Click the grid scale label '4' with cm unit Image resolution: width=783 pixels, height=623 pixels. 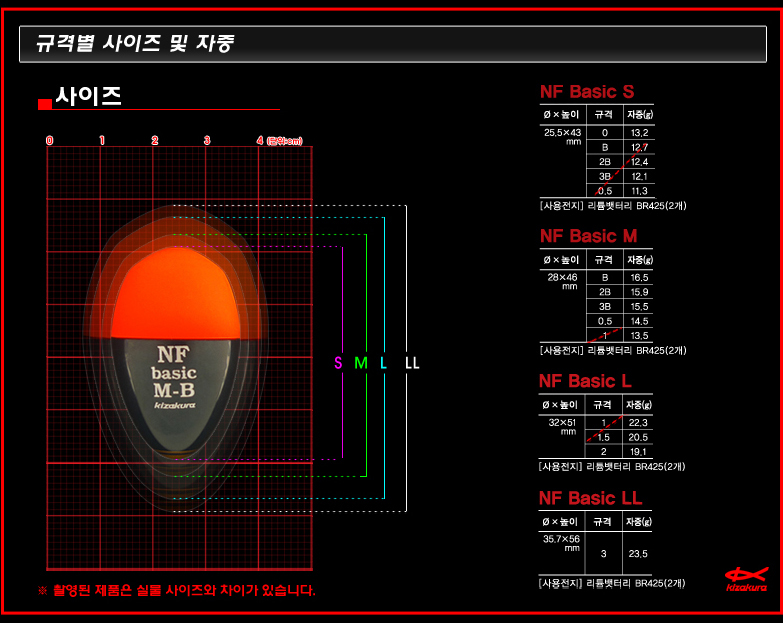pos(279,140)
